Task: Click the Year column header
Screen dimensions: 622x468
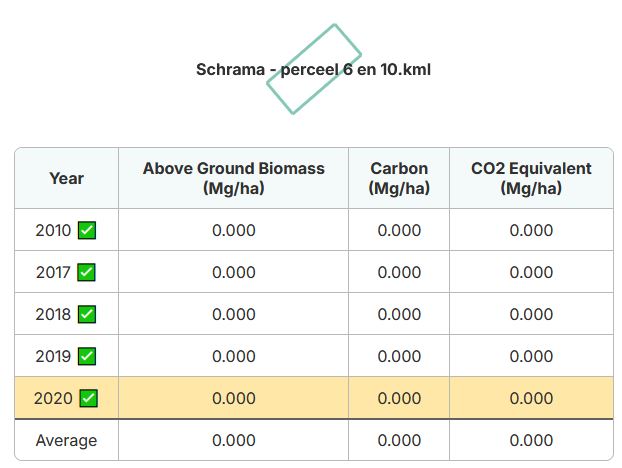Action: coord(66,178)
